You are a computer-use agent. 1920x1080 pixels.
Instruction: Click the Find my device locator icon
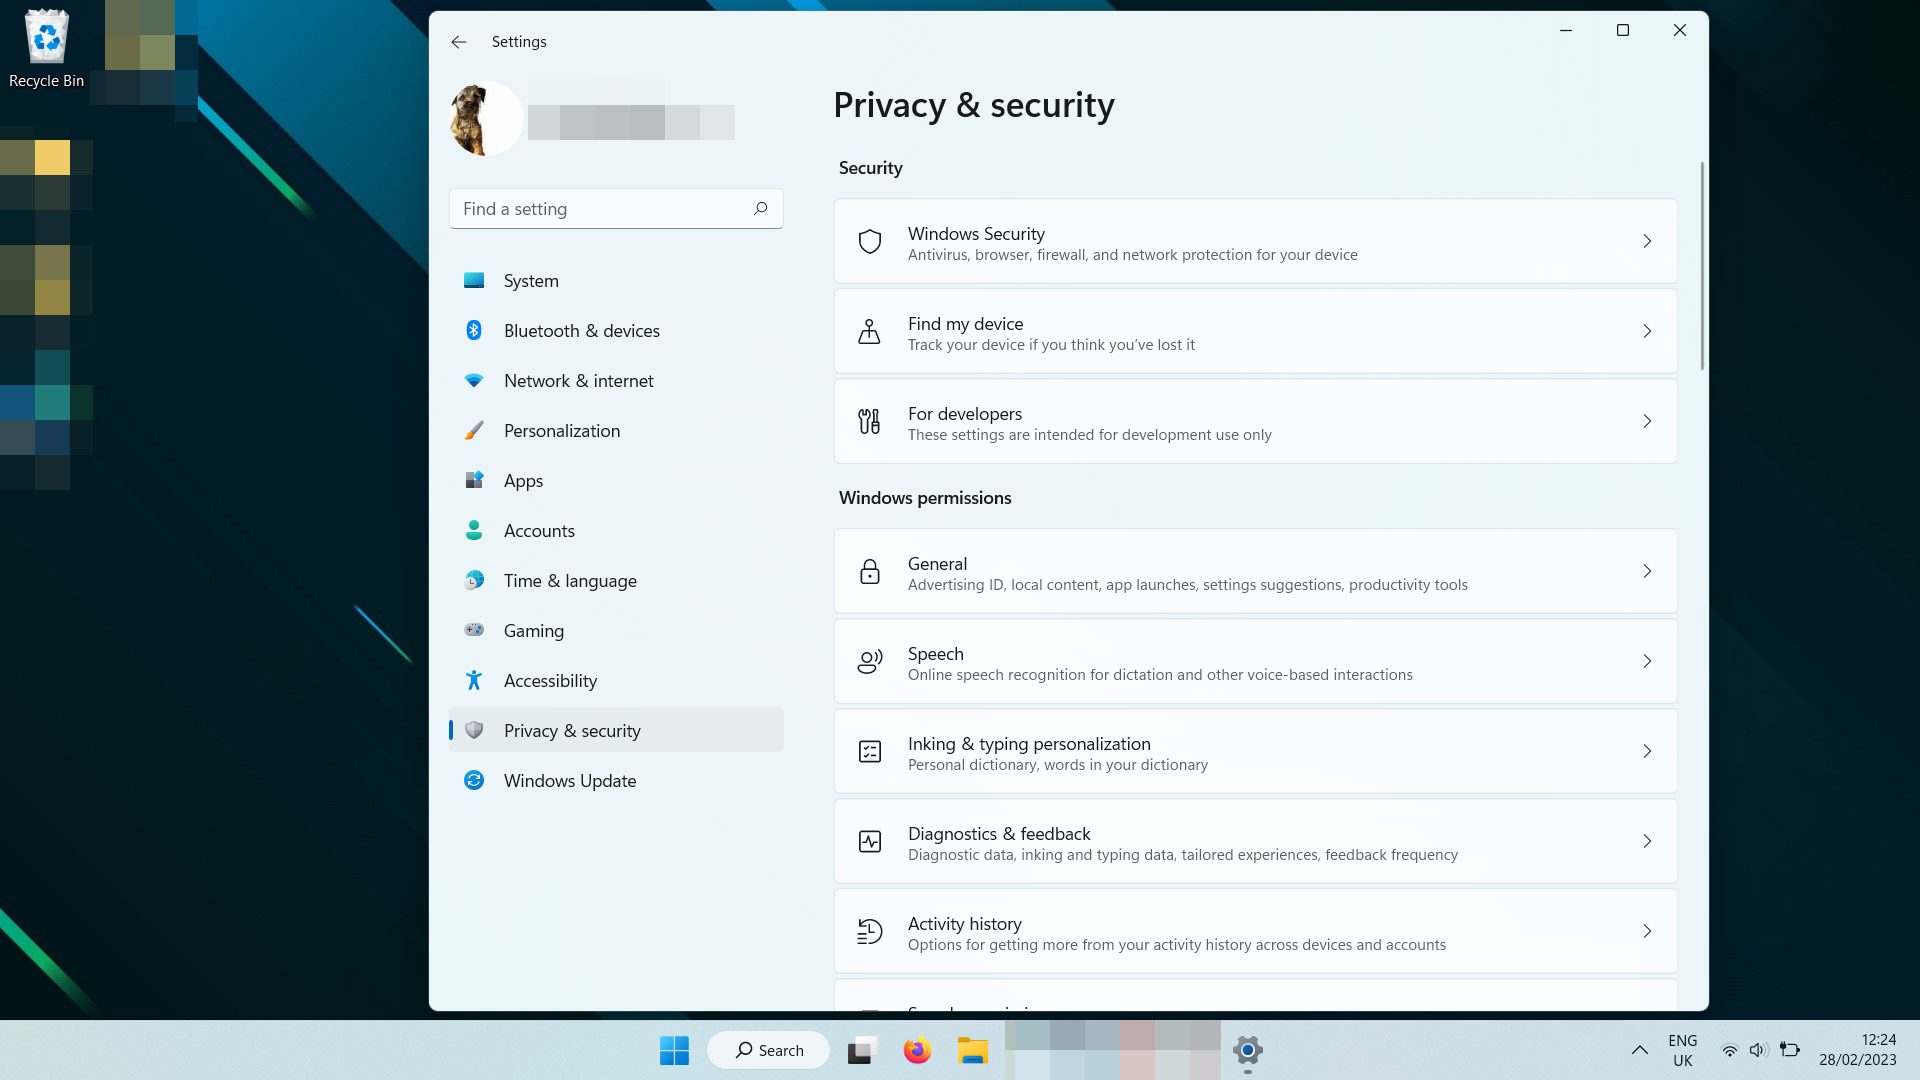pyautogui.click(x=870, y=331)
